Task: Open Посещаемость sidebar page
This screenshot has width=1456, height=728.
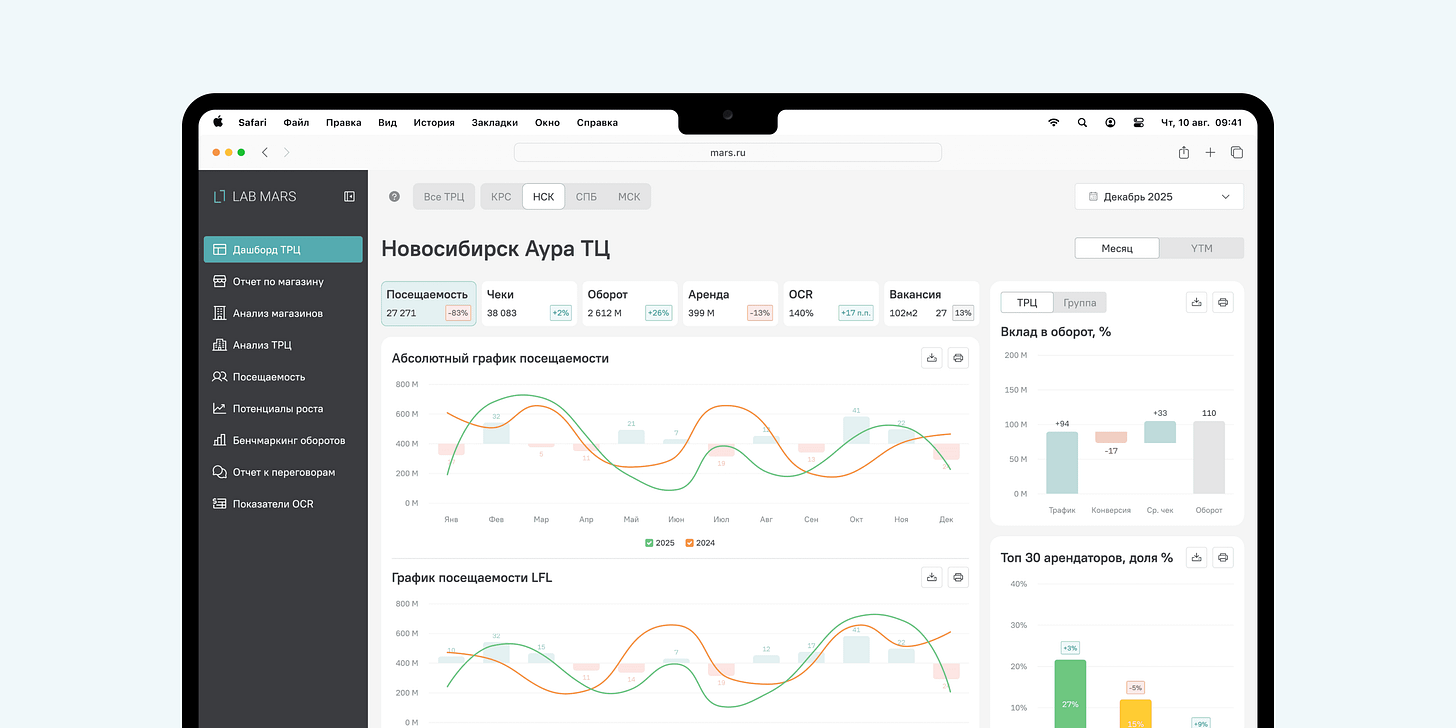Action: pos(283,377)
